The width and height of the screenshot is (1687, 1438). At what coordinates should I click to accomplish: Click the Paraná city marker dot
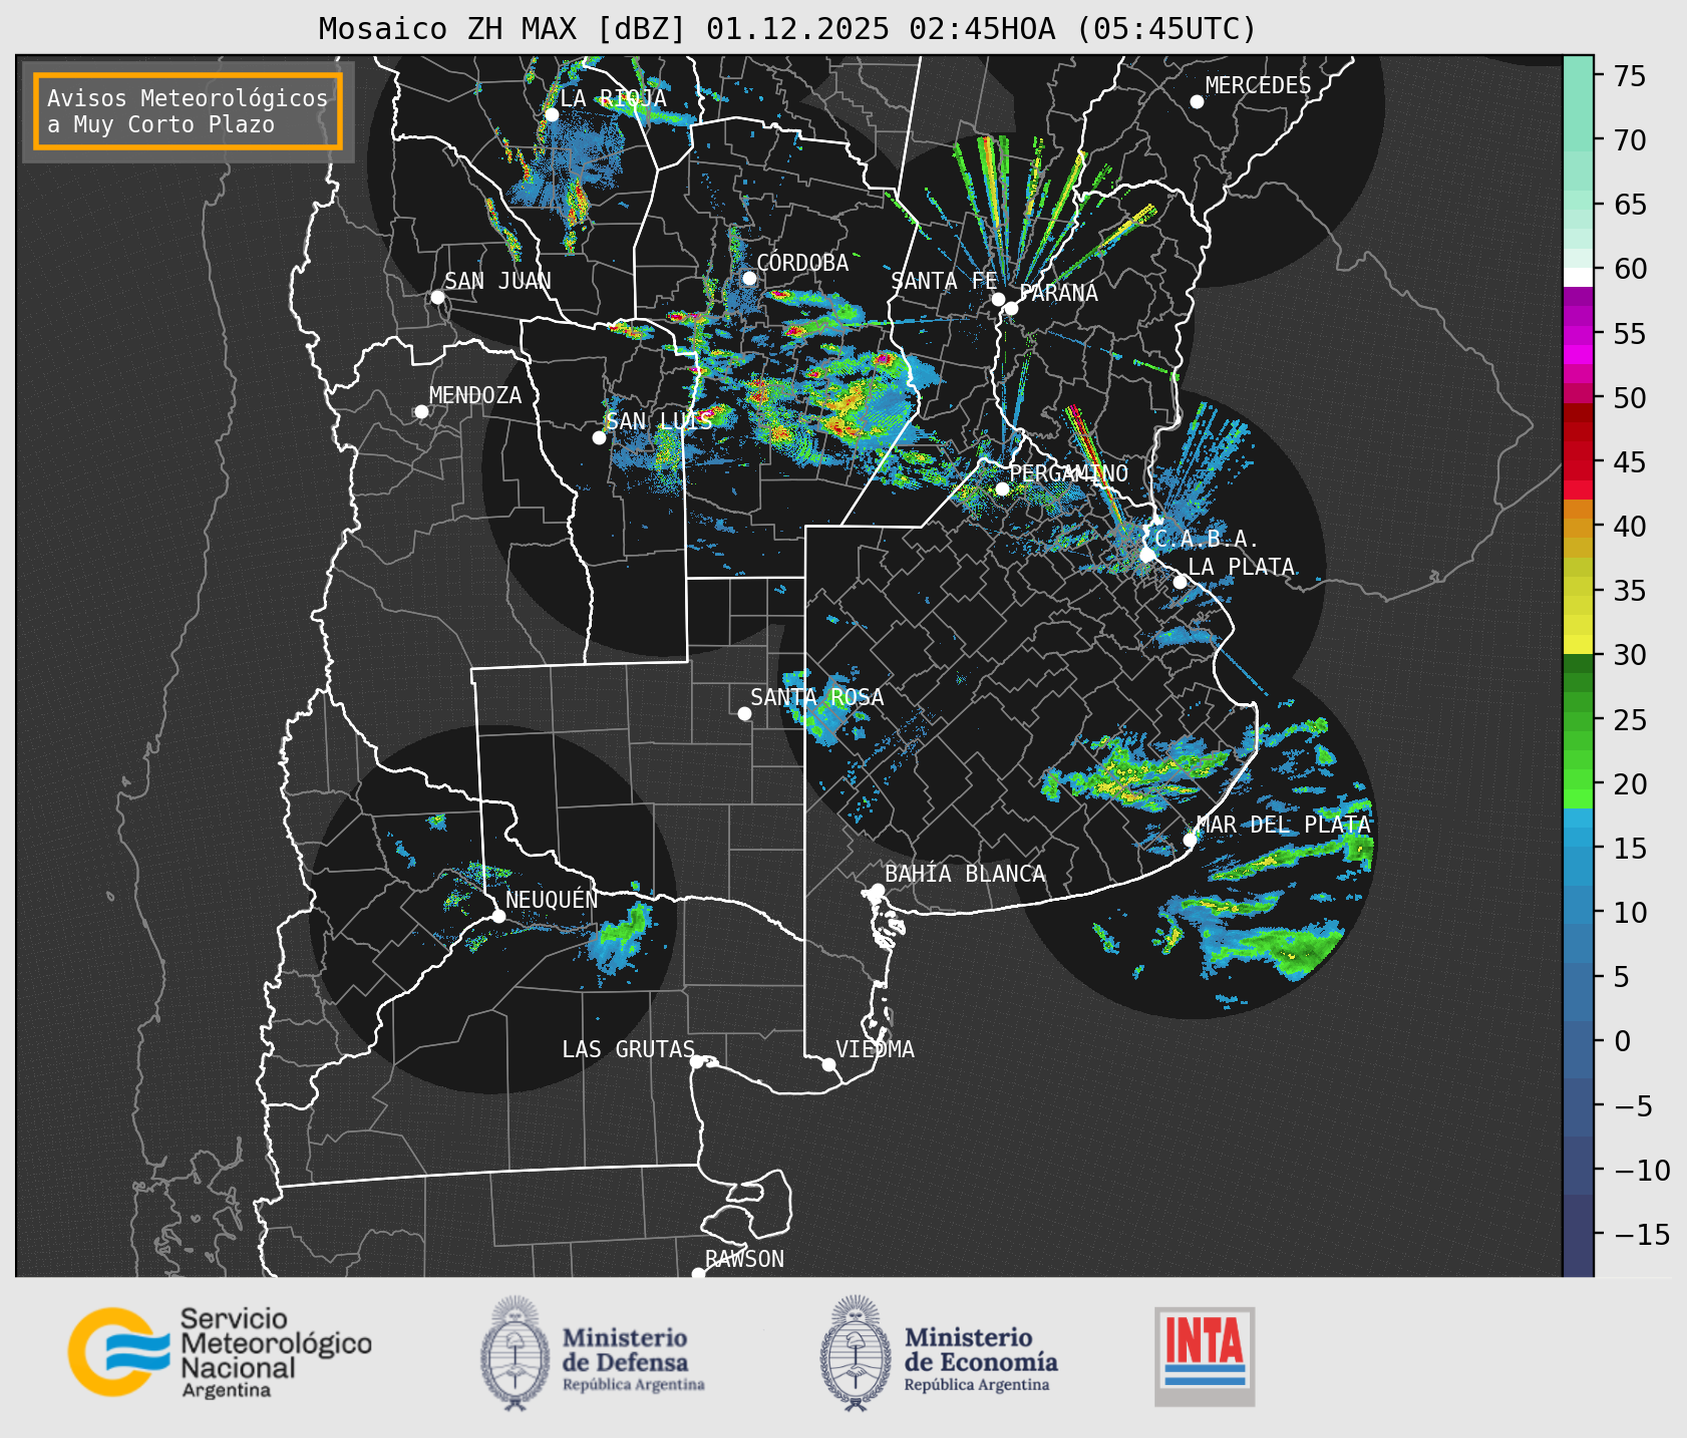click(x=1011, y=308)
